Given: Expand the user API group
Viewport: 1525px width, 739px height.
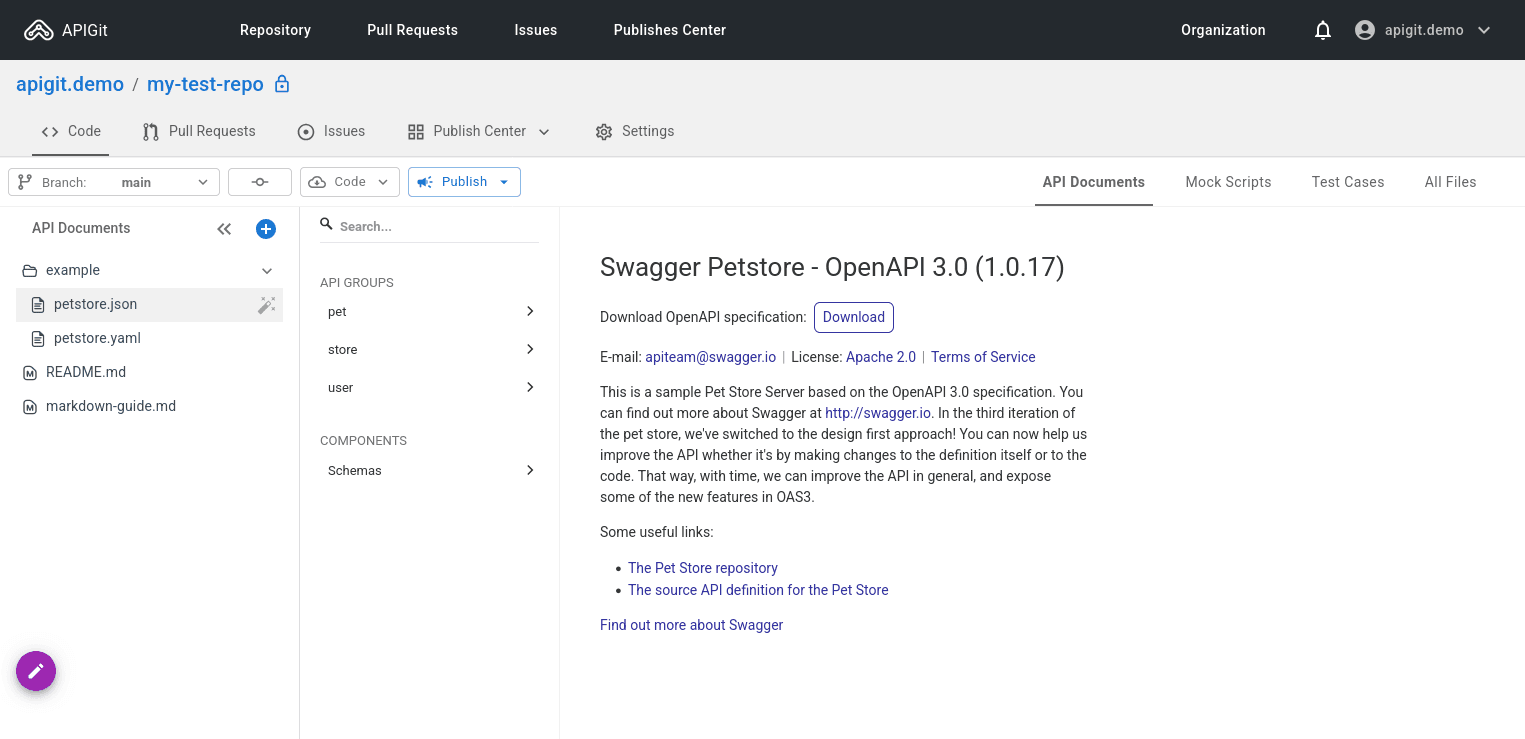Looking at the screenshot, I should (432, 388).
